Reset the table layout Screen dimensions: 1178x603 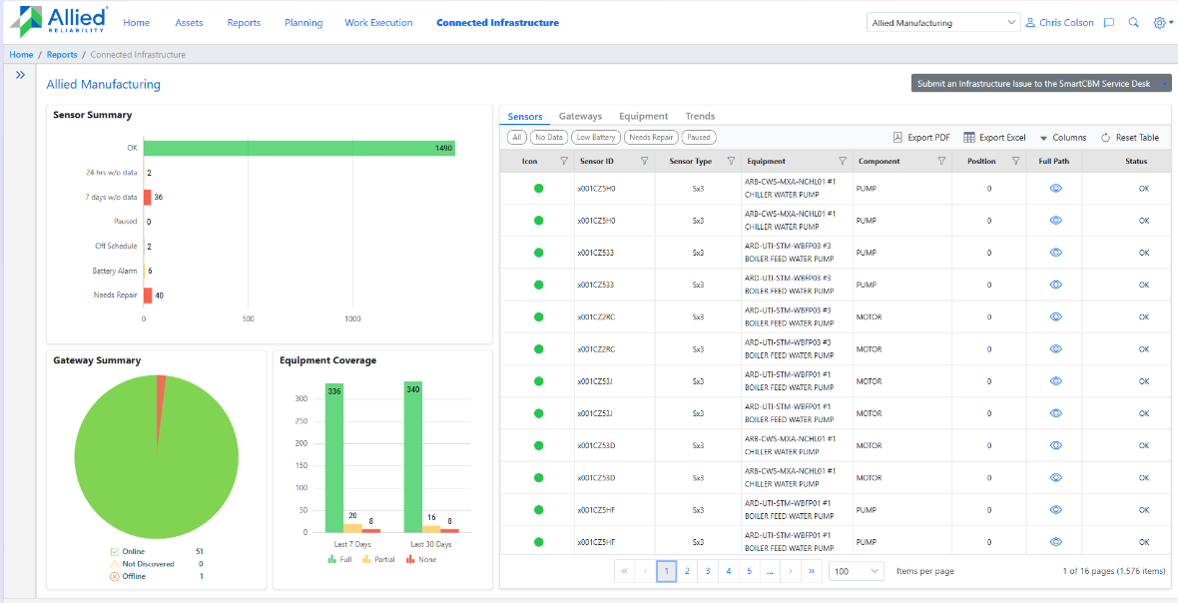pos(1130,137)
